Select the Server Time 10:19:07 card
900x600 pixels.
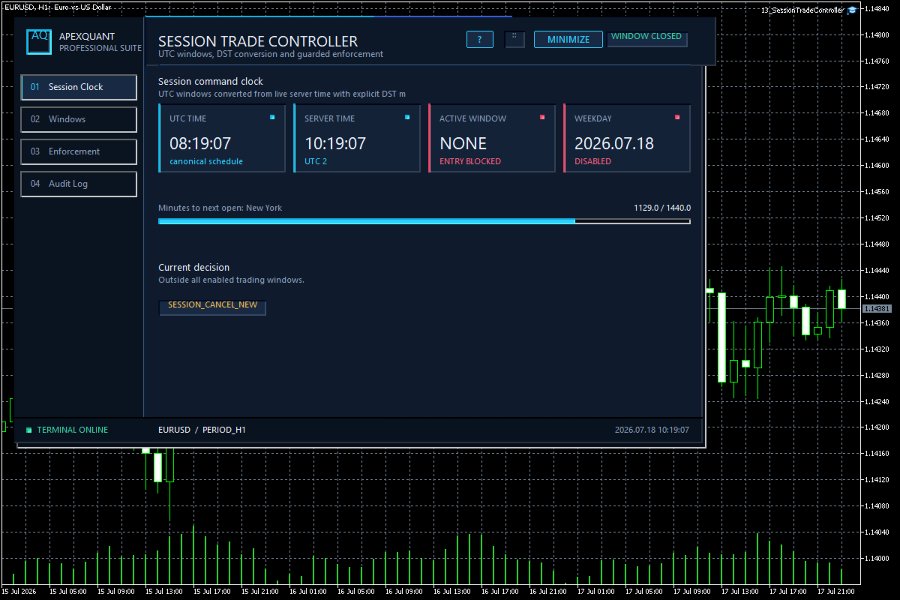coord(356,138)
